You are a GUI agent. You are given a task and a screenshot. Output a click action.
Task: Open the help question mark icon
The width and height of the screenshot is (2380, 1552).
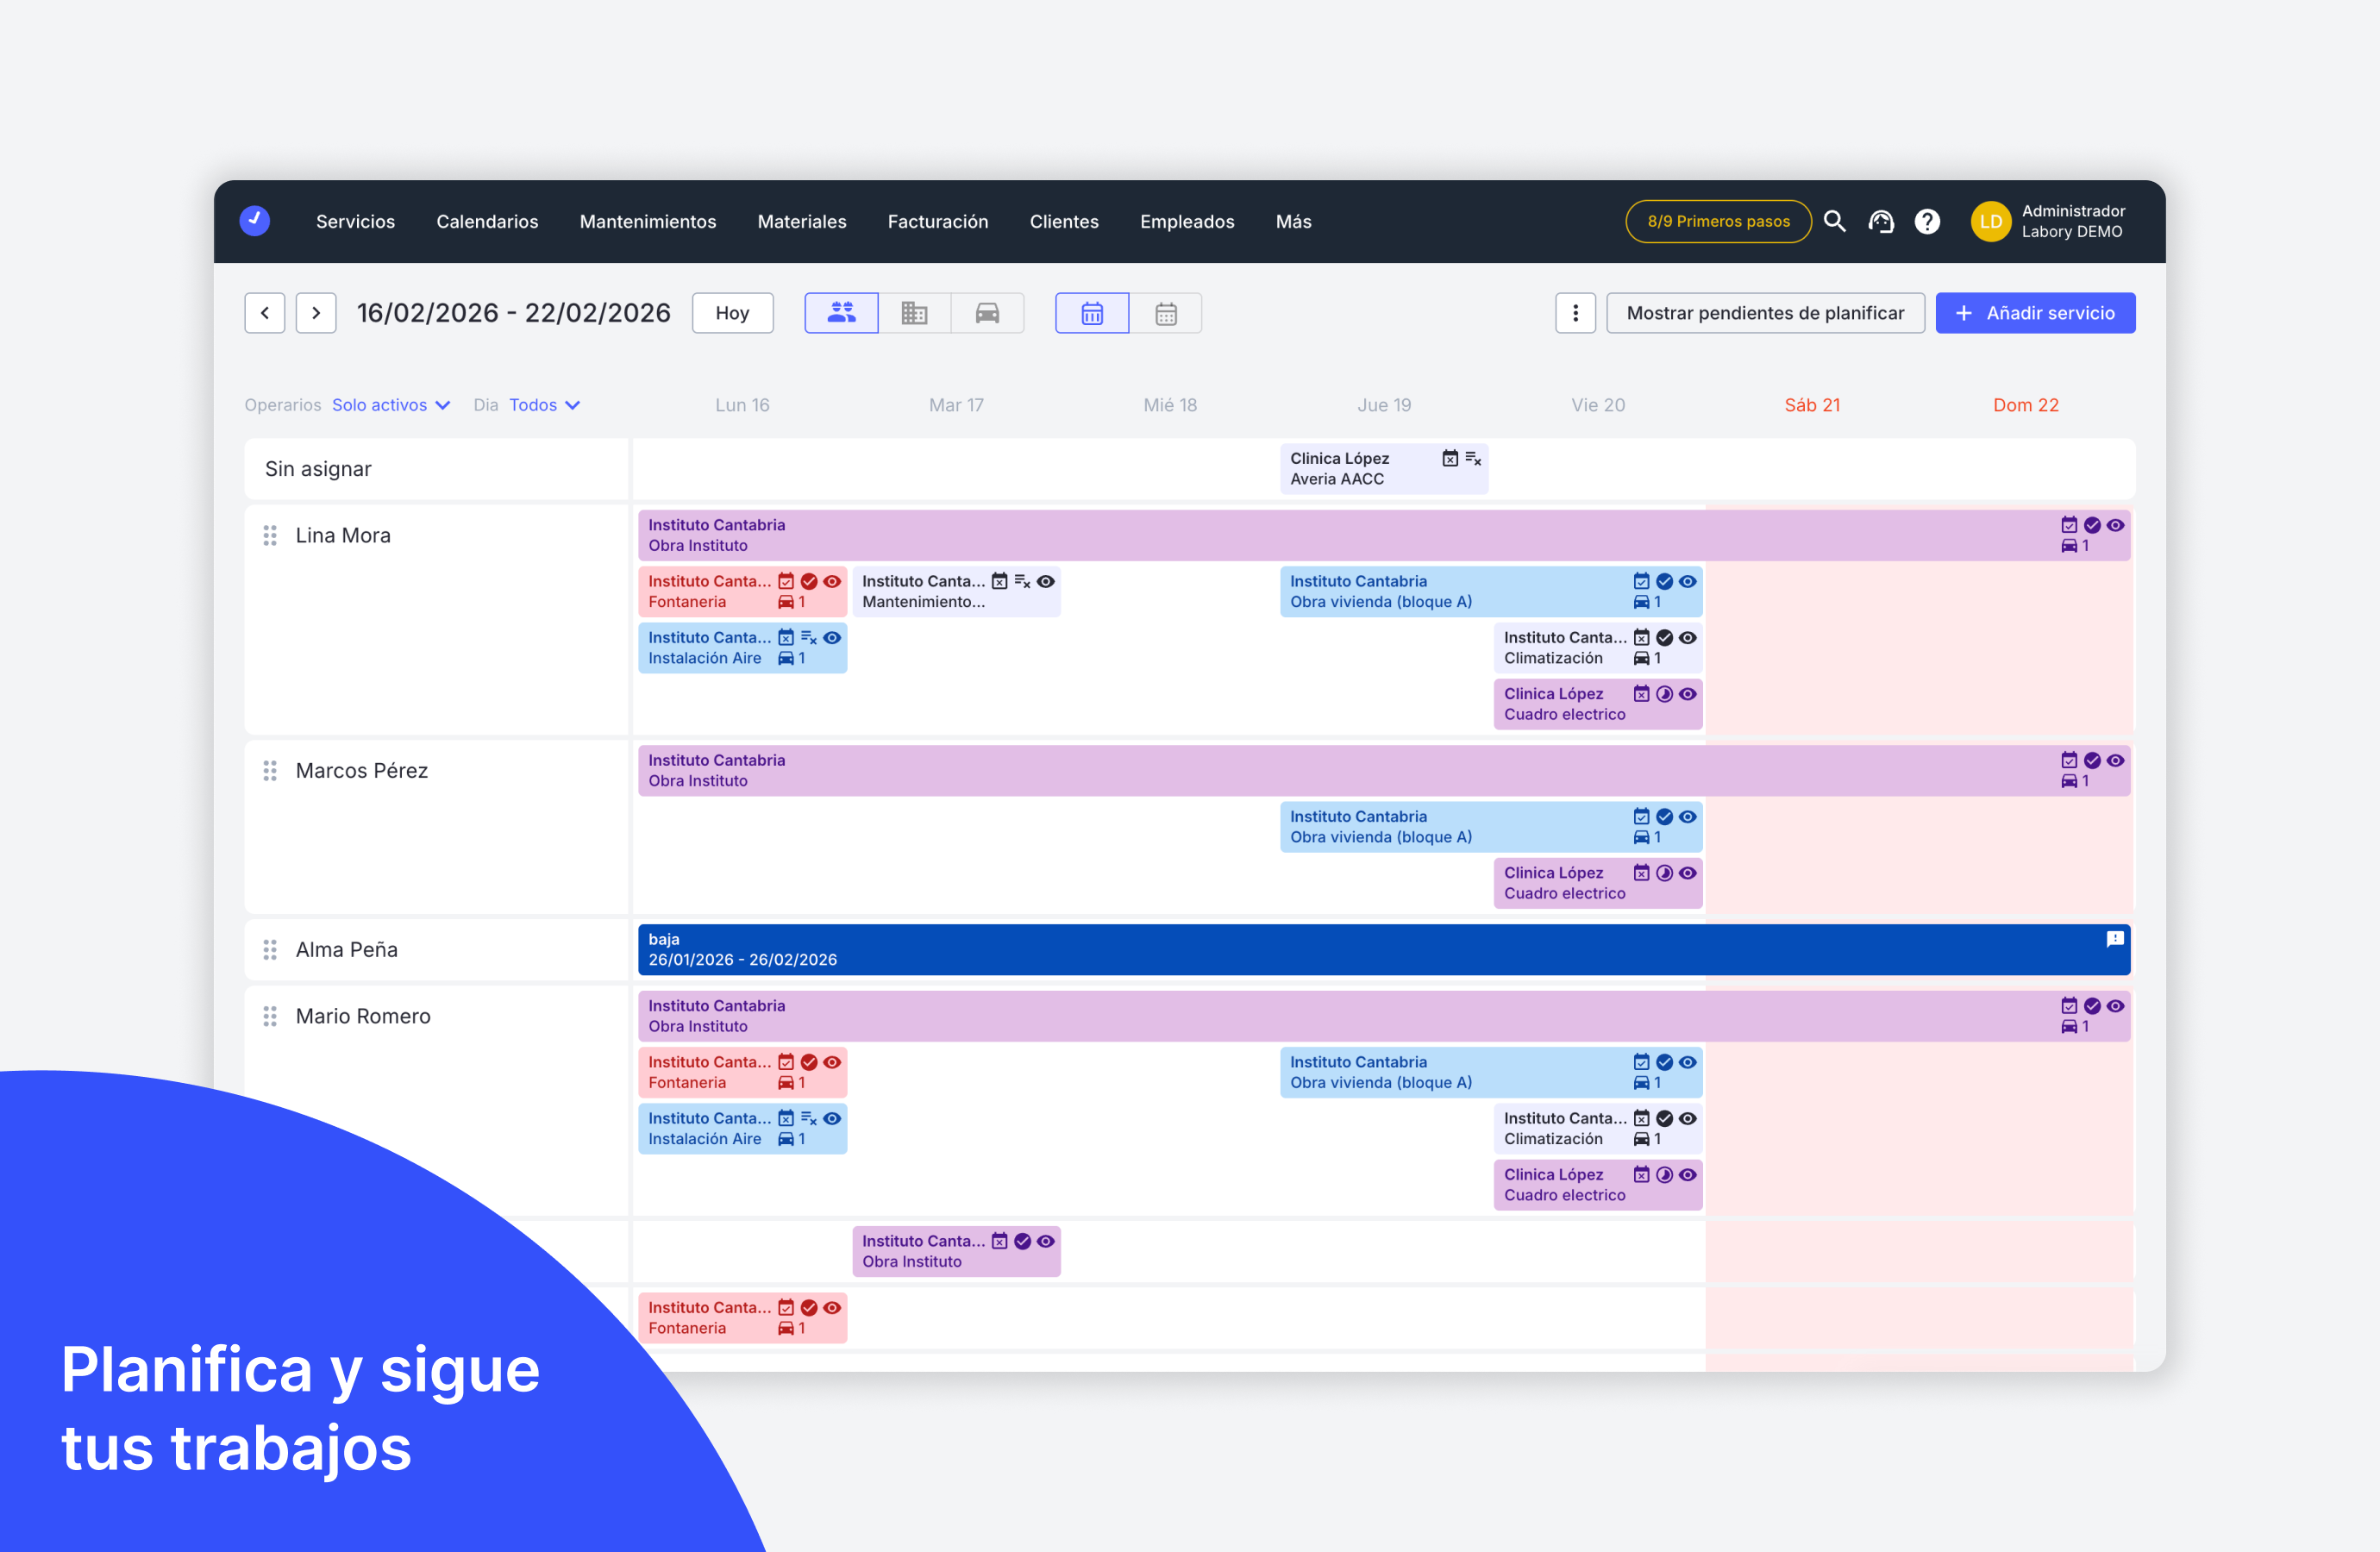1927,221
